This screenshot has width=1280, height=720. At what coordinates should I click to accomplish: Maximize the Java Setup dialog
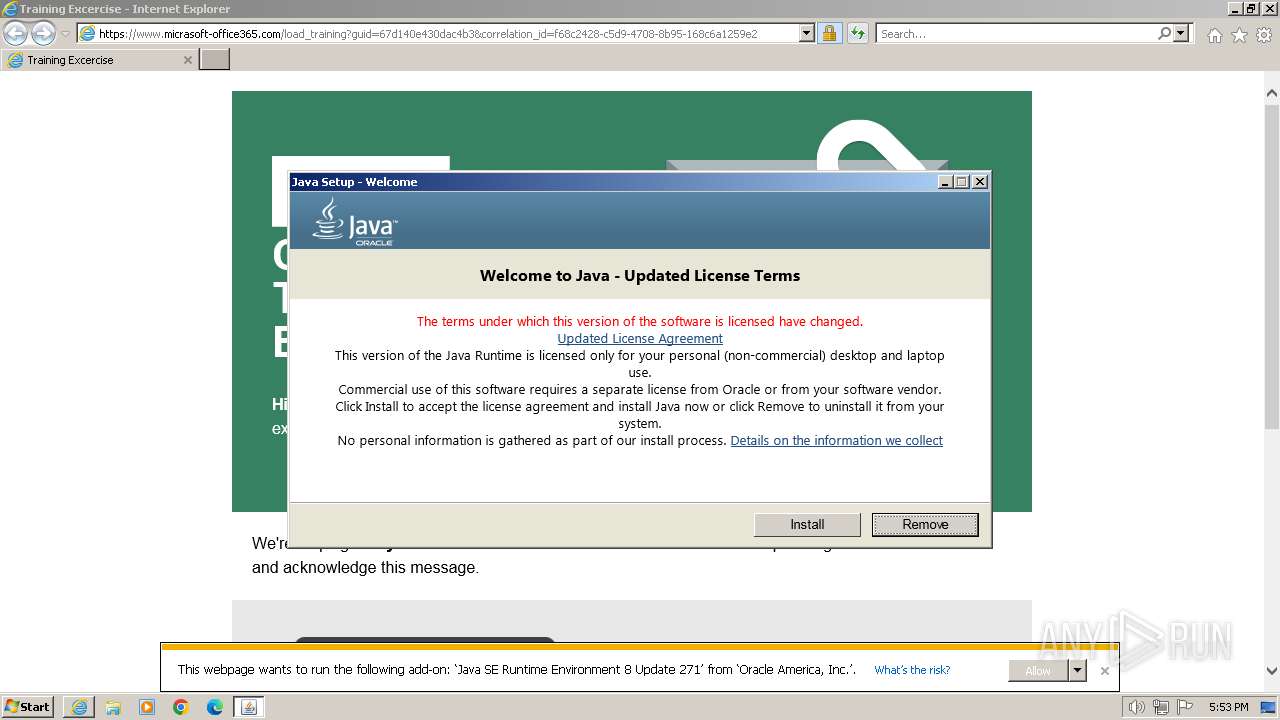[x=963, y=182]
